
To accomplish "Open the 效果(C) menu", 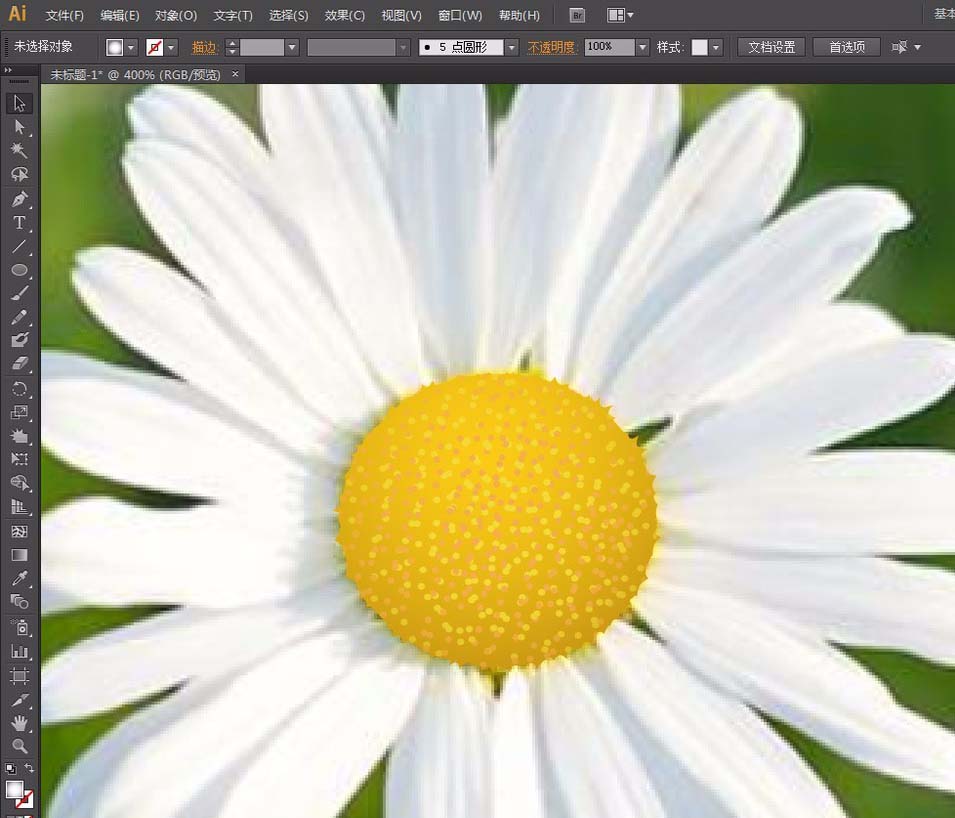I will pyautogui.click(x=345, y=15).
